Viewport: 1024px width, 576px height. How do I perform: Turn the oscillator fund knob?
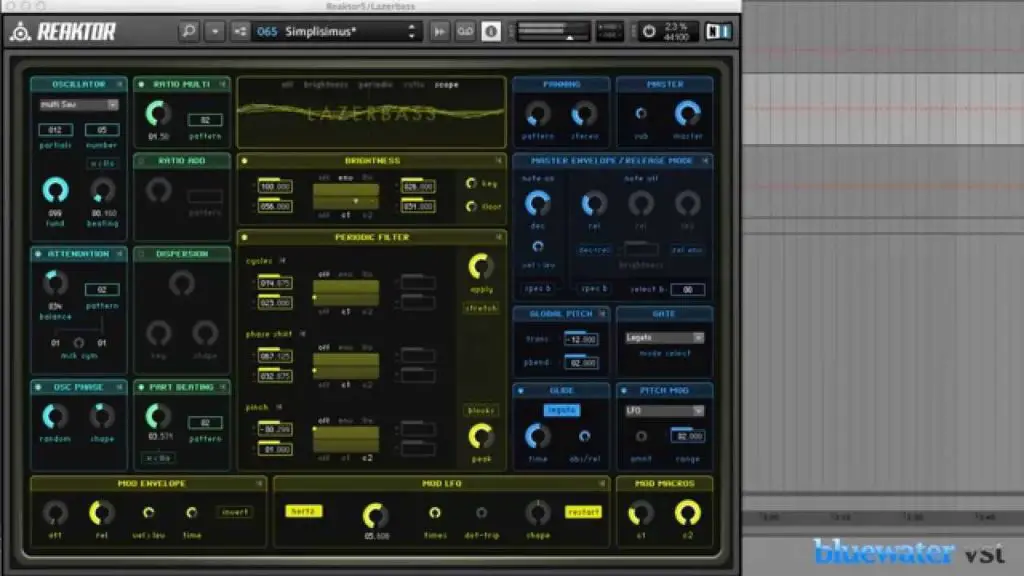pos(56,190)
